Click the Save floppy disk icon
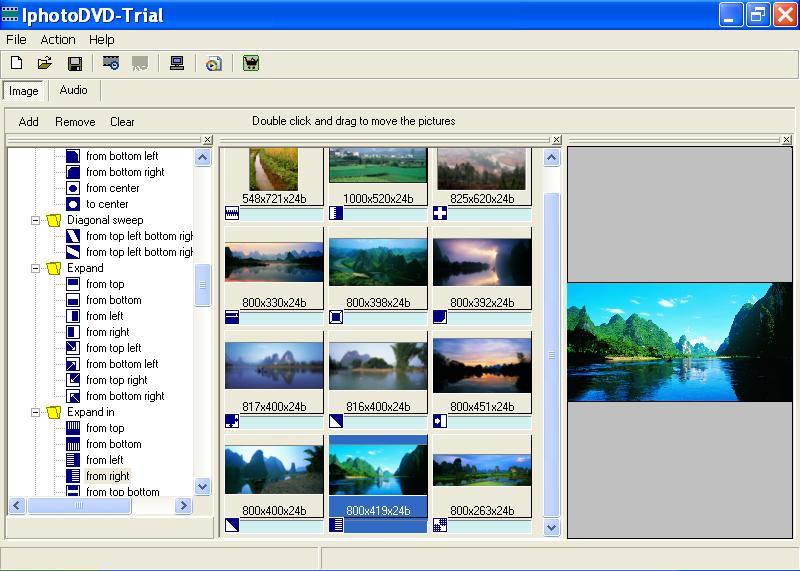Screen dimensions: 800x571 74,63
